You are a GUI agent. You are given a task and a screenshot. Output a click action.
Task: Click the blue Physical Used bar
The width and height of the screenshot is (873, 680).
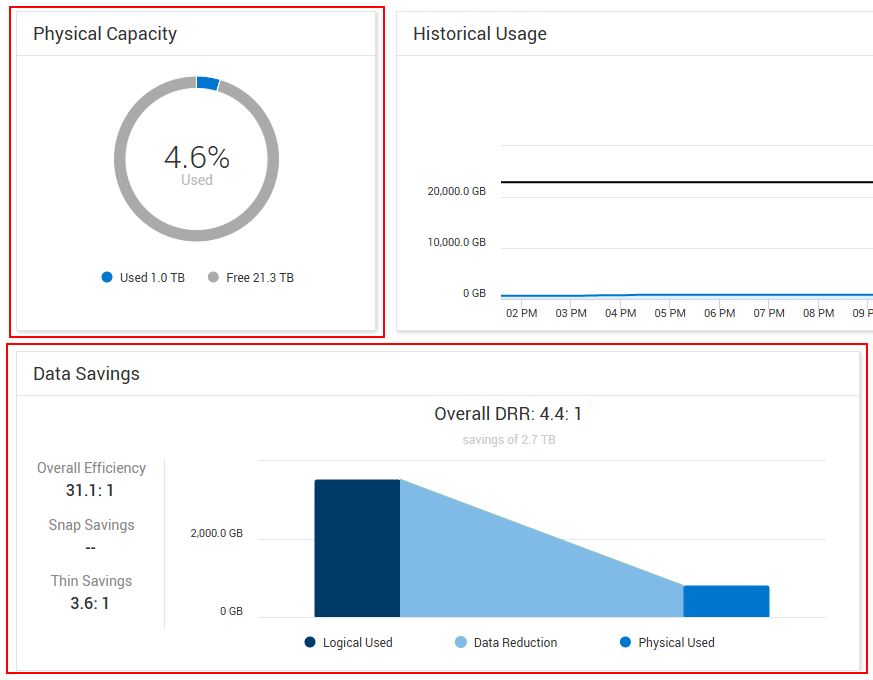point(726,601)
